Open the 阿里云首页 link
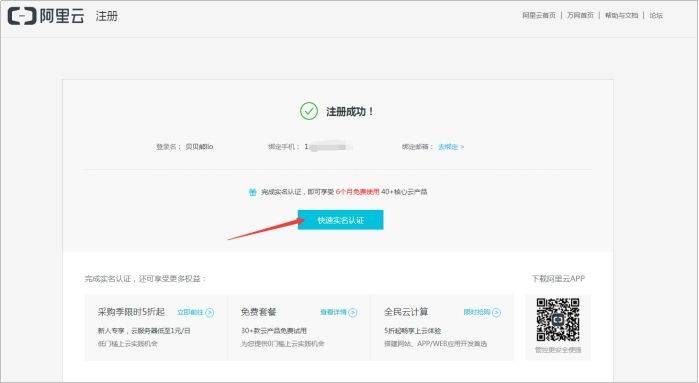 click(539, 15)
